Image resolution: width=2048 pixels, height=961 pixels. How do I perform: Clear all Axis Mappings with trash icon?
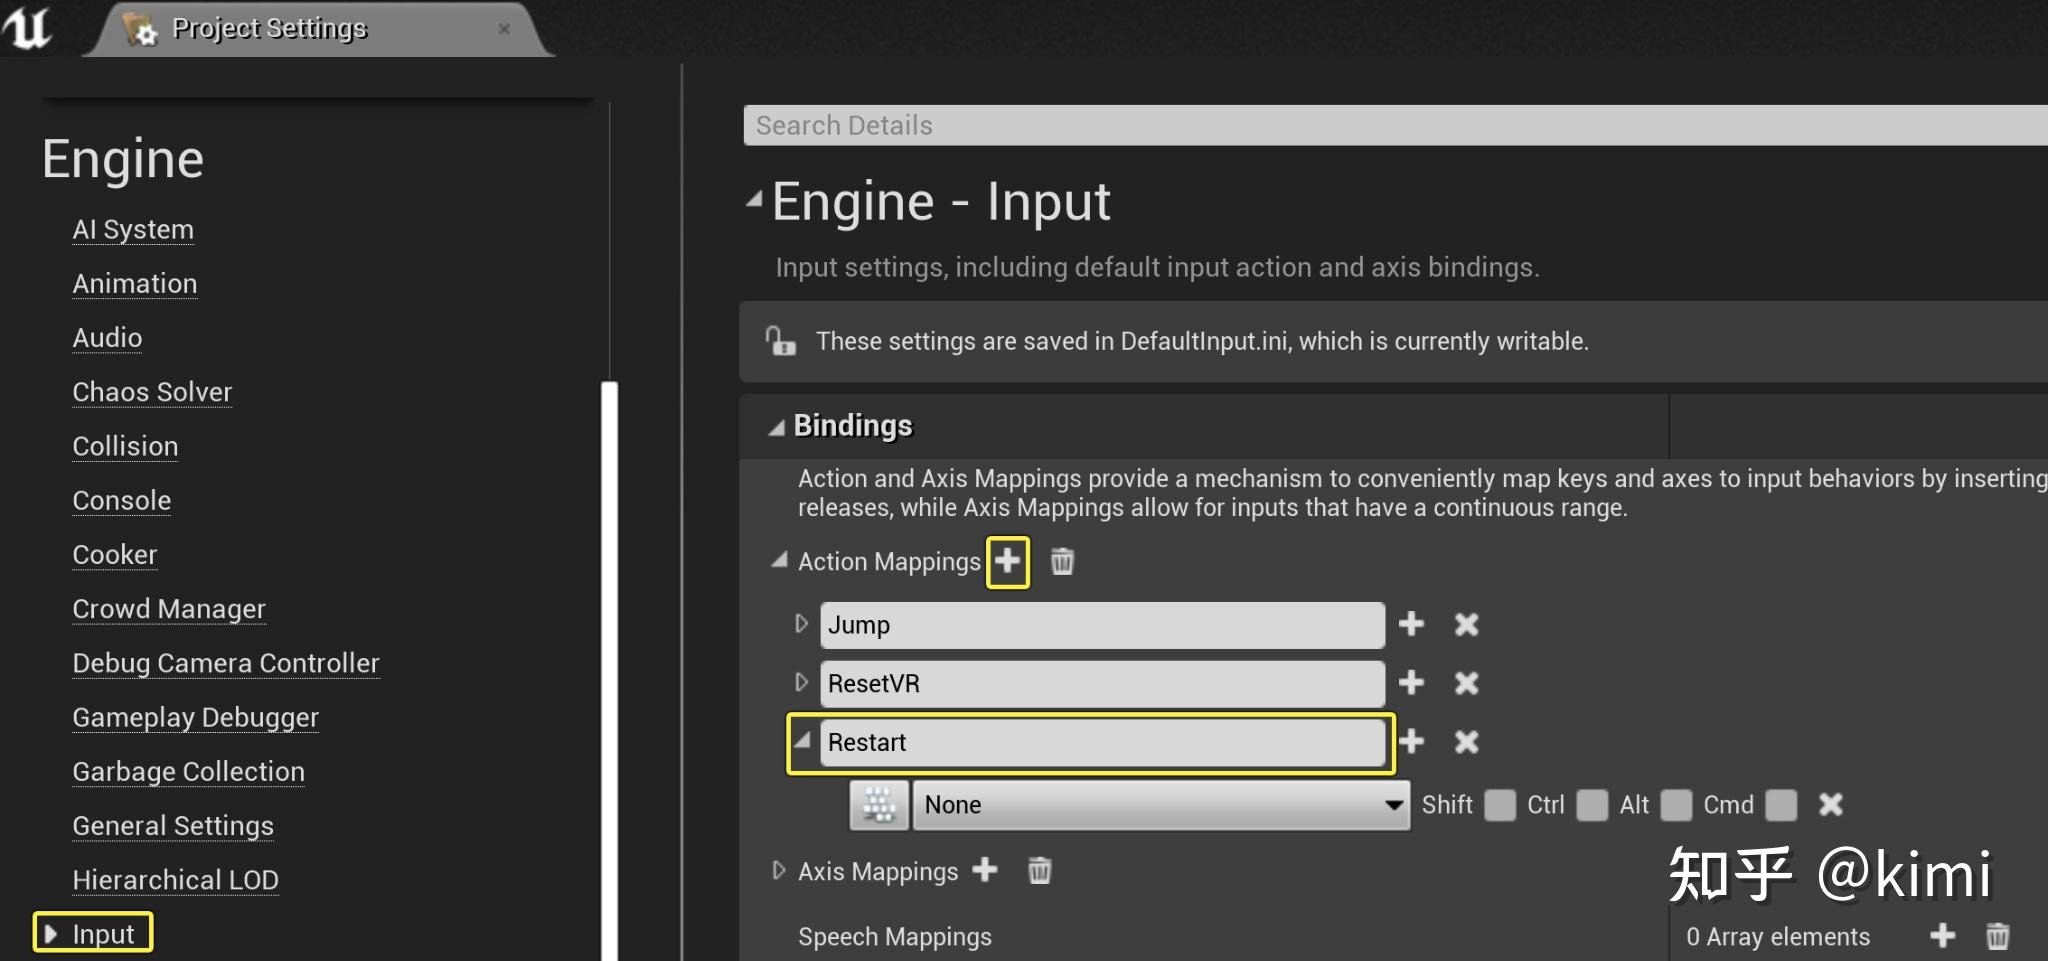click(1040, 871)
